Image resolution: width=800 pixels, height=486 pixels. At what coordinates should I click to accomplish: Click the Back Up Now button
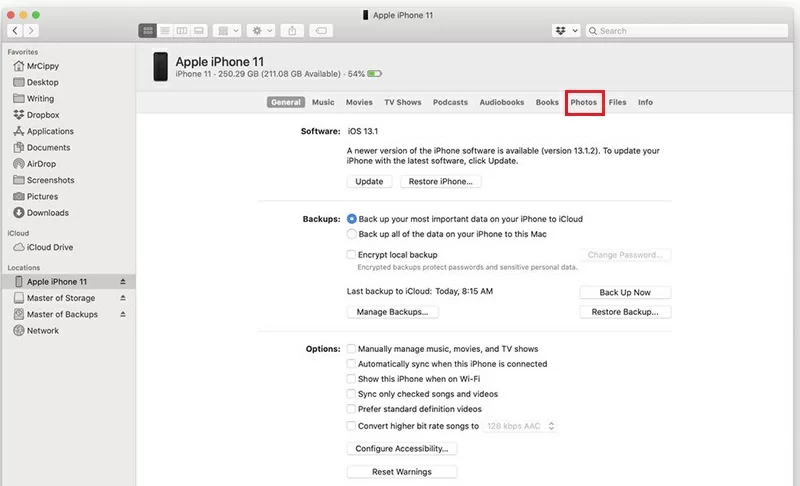[x=625, y=292]
